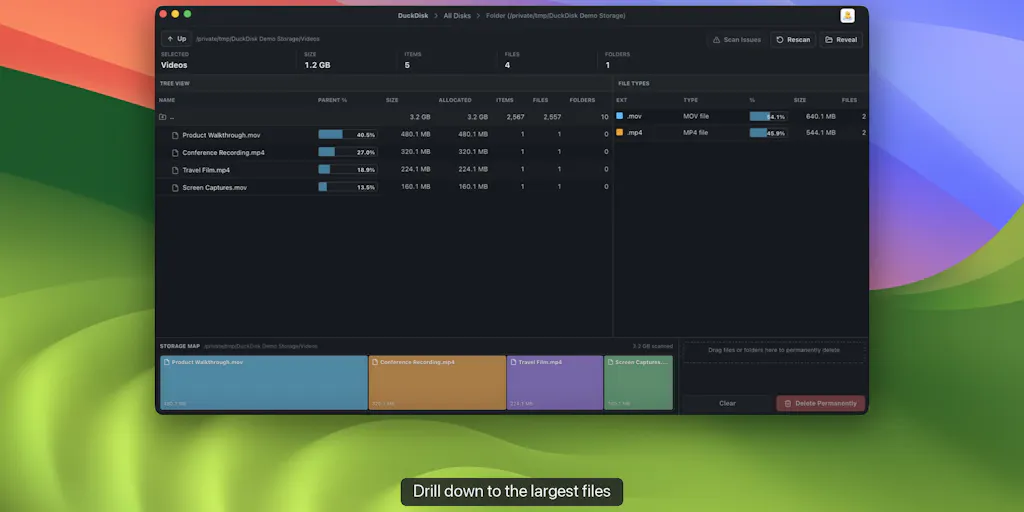Sort tree view by Allocated column header
The width and height of the screenshot is (1024, 512).
tap(455, 101)
